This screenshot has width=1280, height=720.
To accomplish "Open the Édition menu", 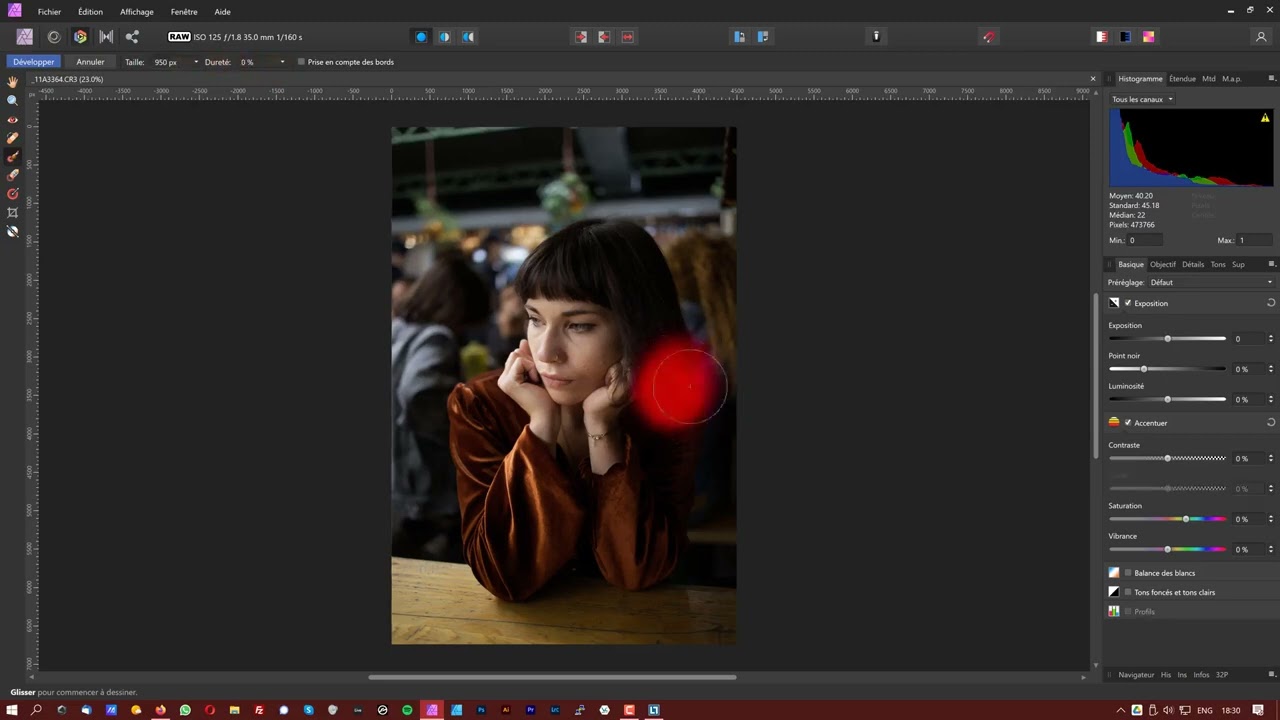I will click(x=90, y=12).
